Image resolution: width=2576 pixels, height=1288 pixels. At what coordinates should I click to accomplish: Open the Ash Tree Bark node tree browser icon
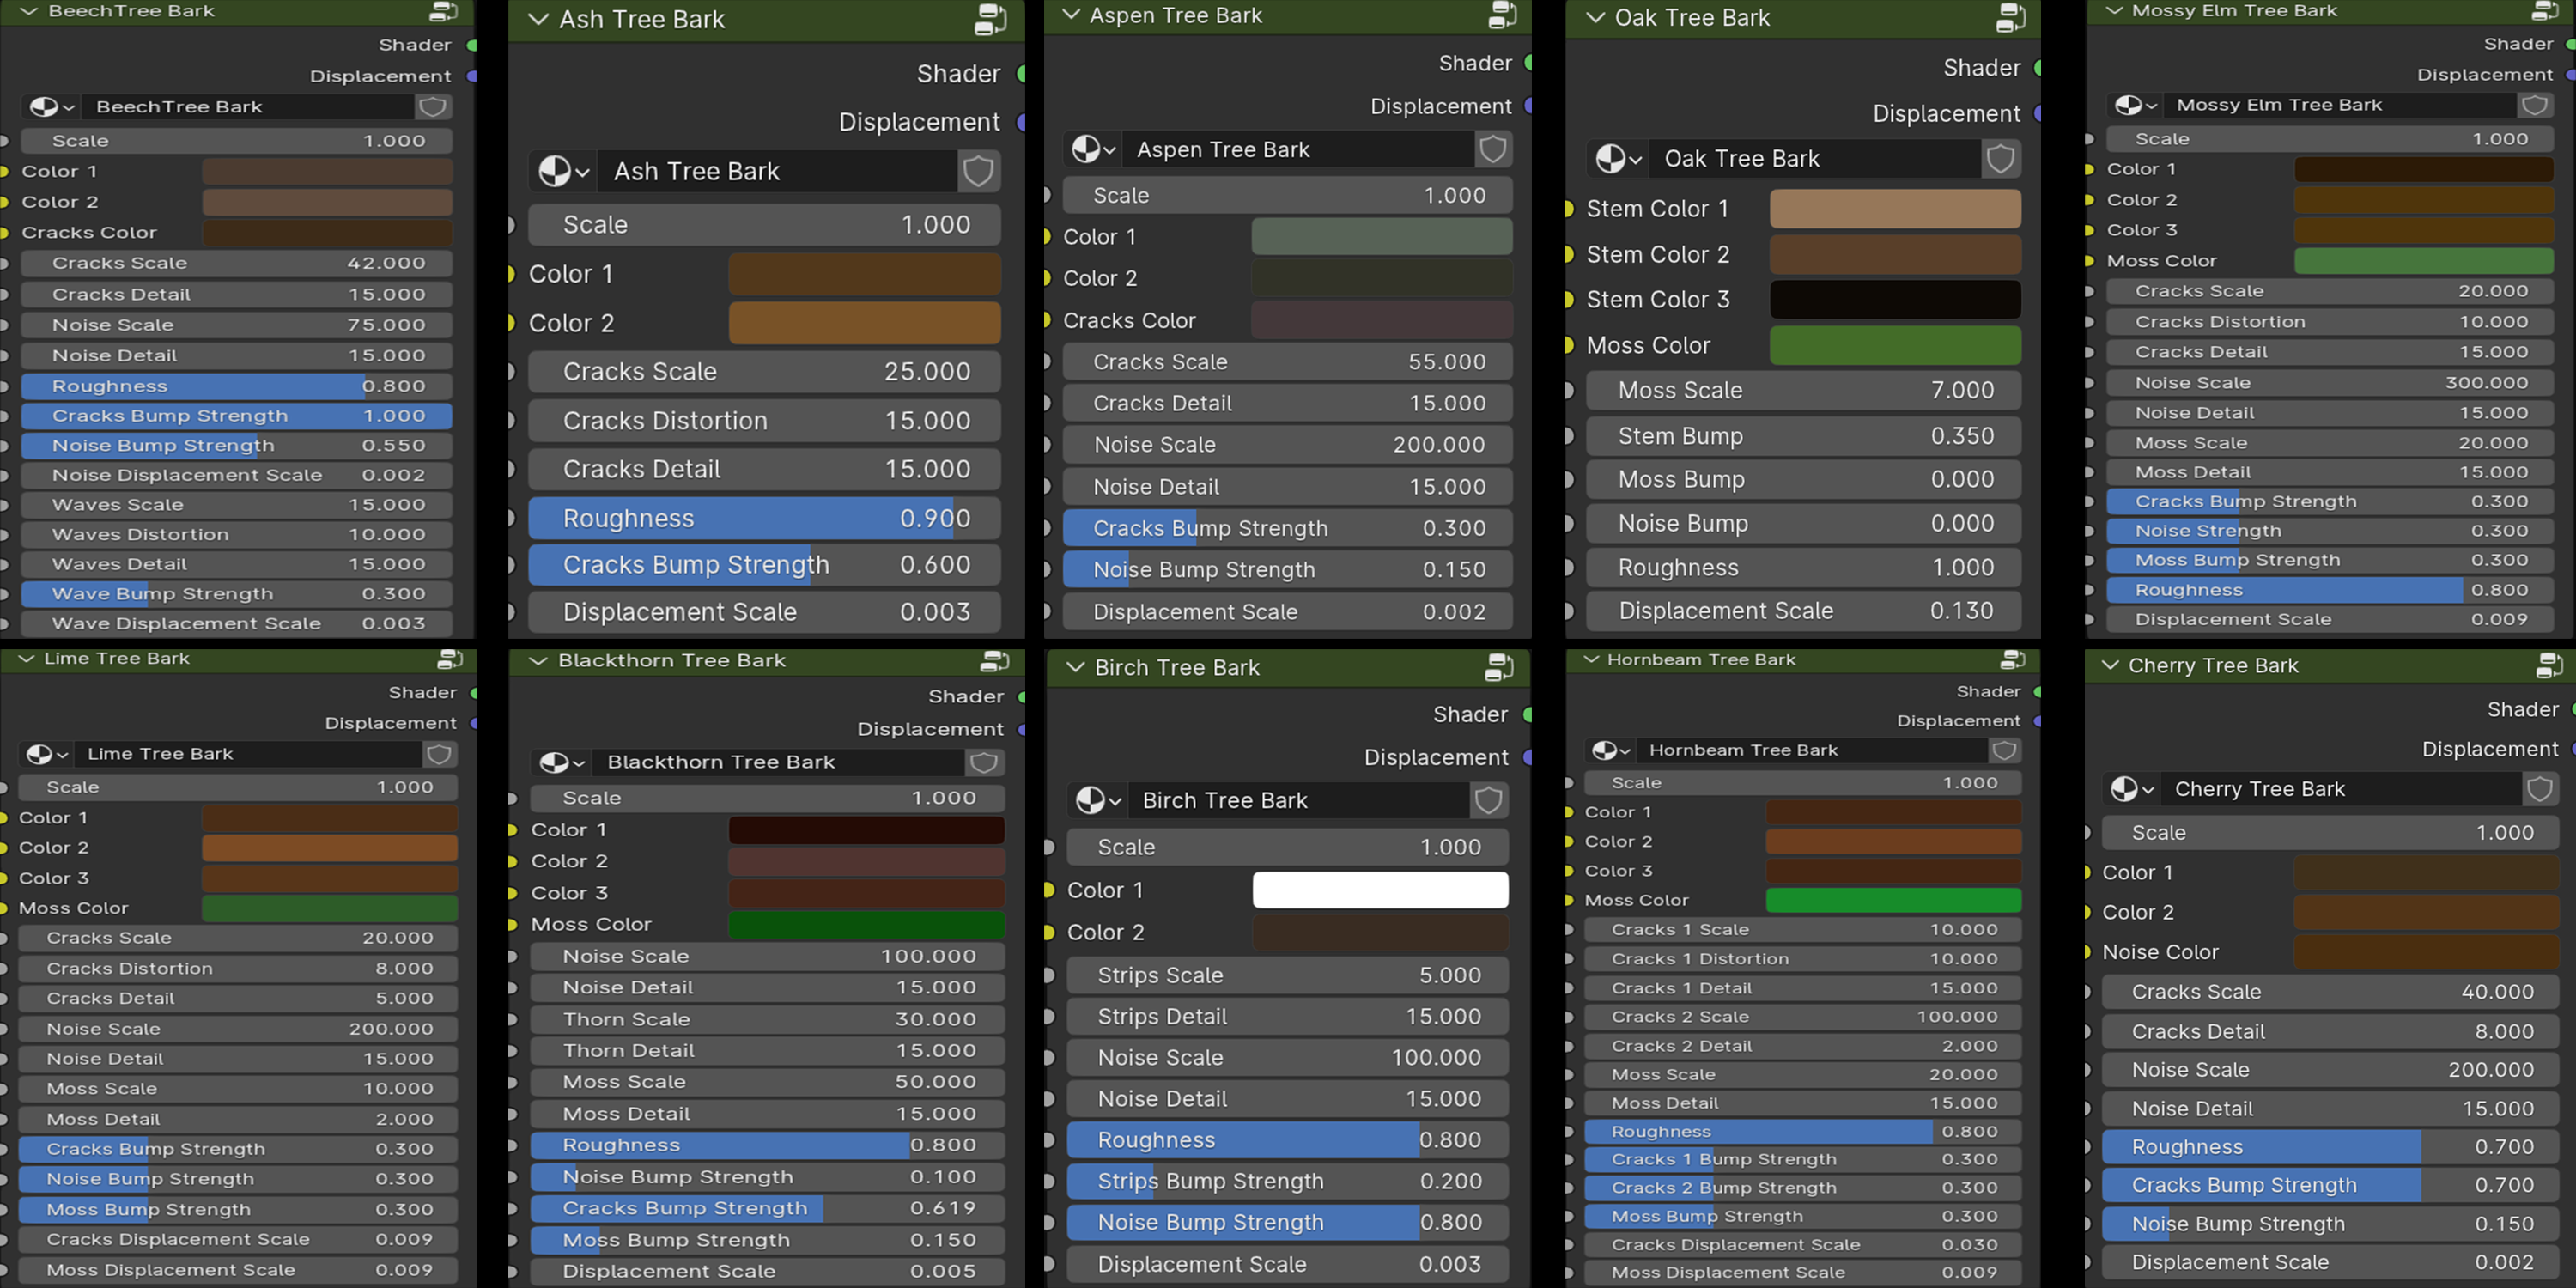click(x=563, y=171)
